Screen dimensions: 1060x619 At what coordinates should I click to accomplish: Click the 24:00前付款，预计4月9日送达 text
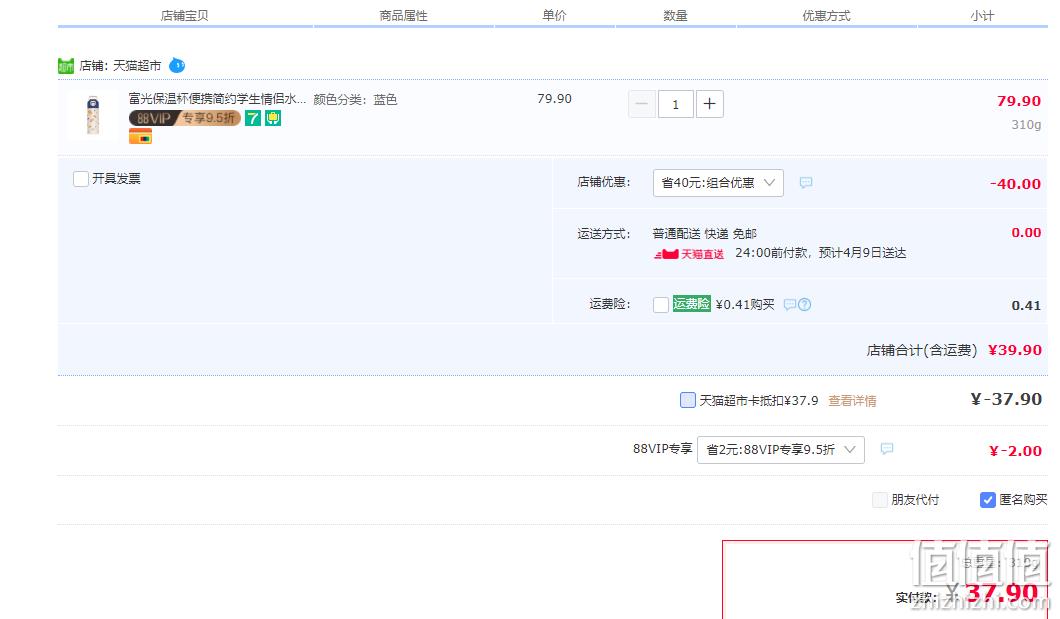click(821, 253)
